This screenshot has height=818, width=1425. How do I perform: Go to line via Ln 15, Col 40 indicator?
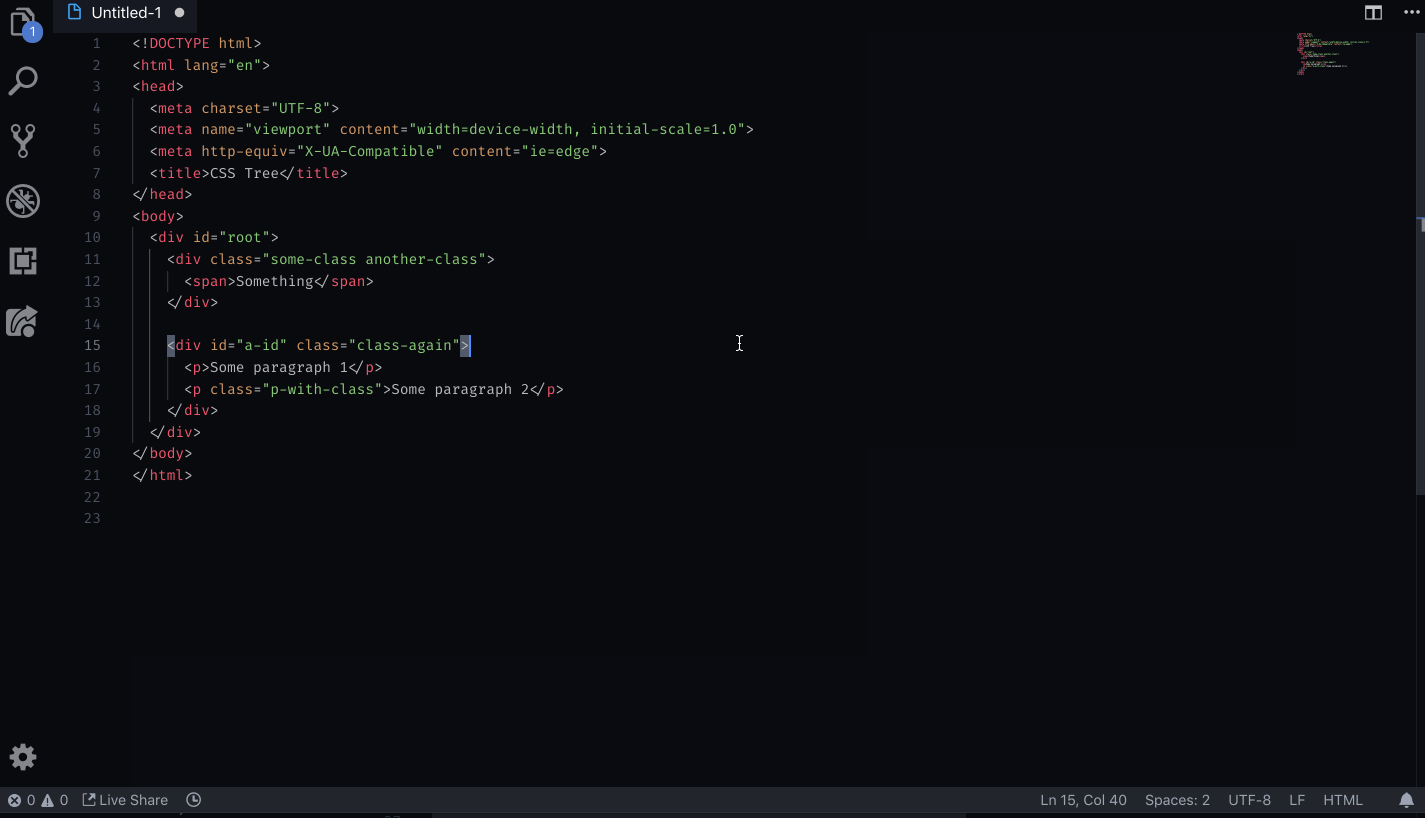click(1083, 800)
